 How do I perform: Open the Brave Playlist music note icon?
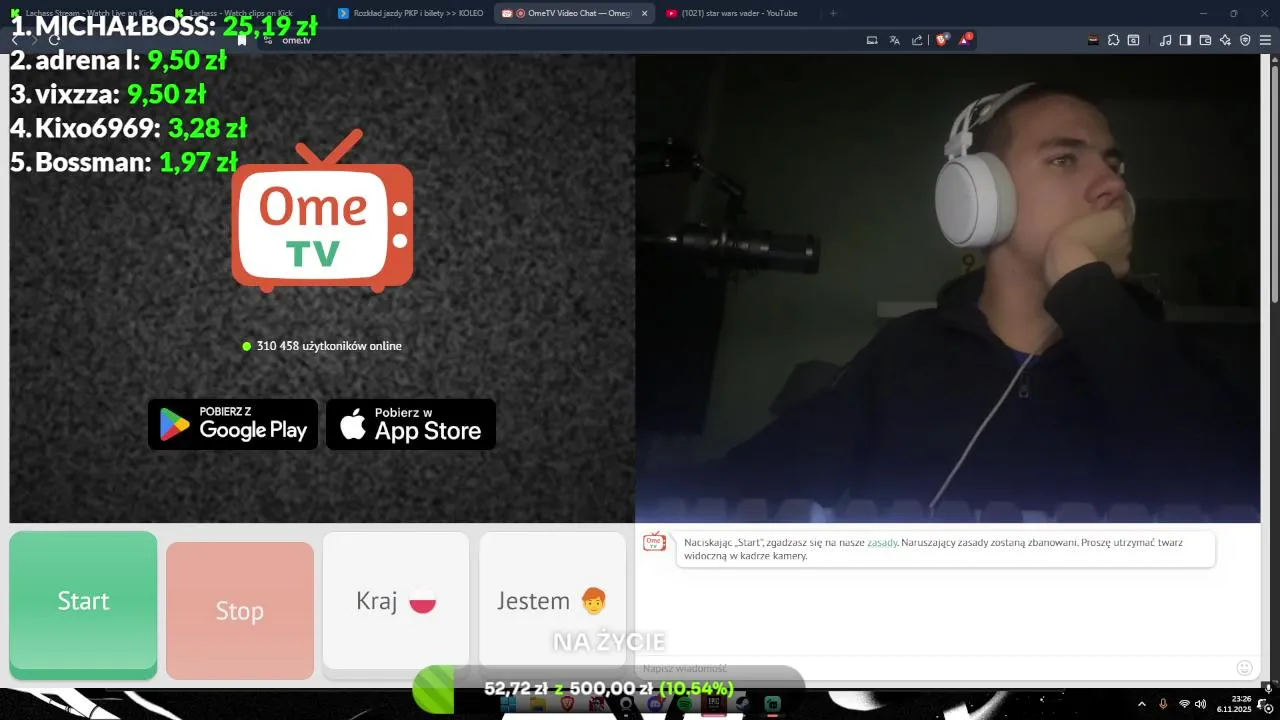tap(1165, 40)
